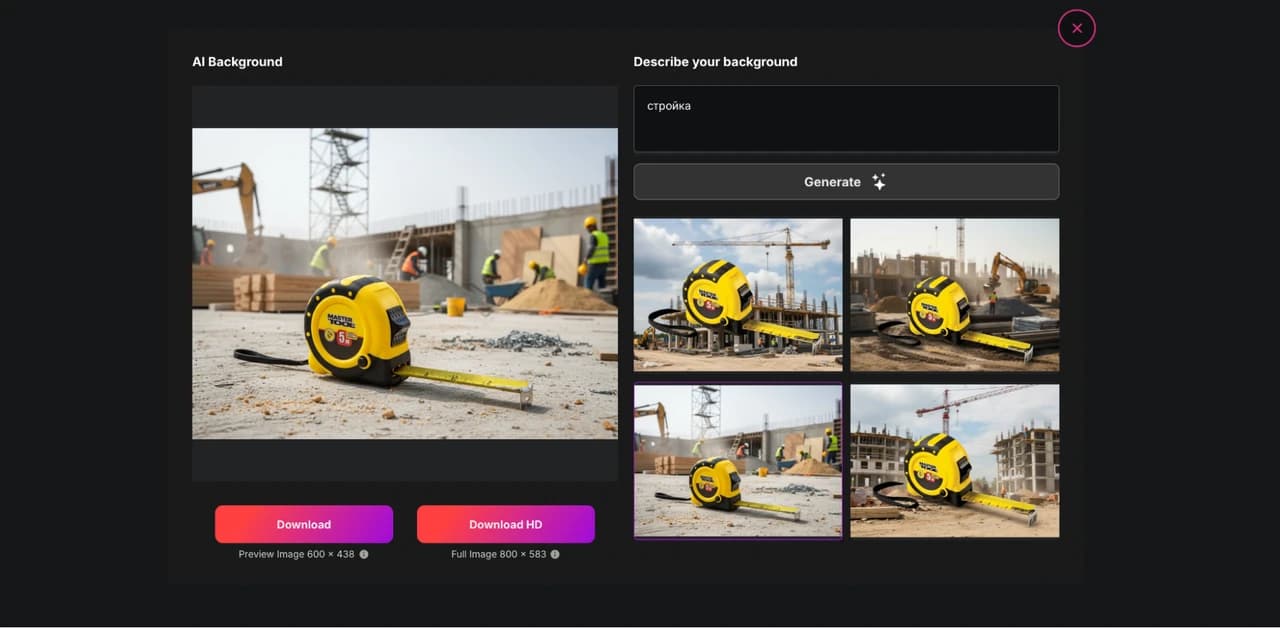This screenshot has height=628, width=1280.
Task: Click the info icon beside Preview Image size
Action: click(x=364, y=554)
